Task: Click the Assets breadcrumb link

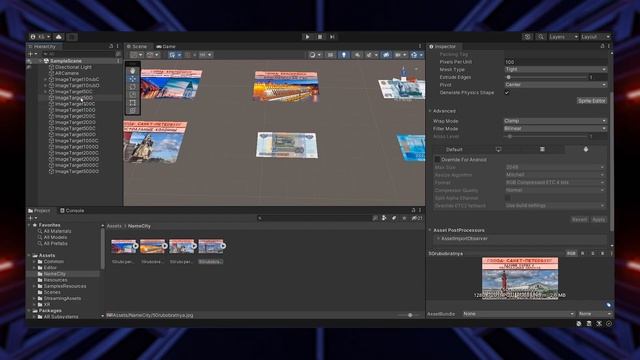Action: pyautogui.click(x=114, y=226)
